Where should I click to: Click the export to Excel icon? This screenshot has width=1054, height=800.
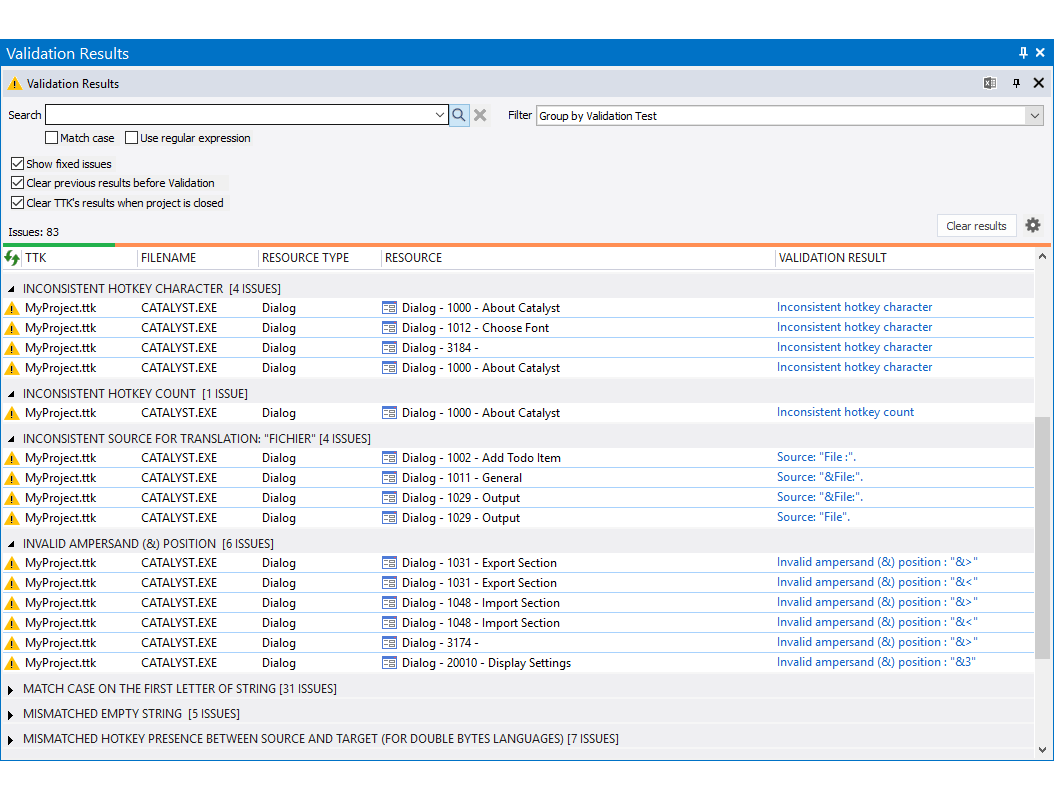[x=990, y=83]
